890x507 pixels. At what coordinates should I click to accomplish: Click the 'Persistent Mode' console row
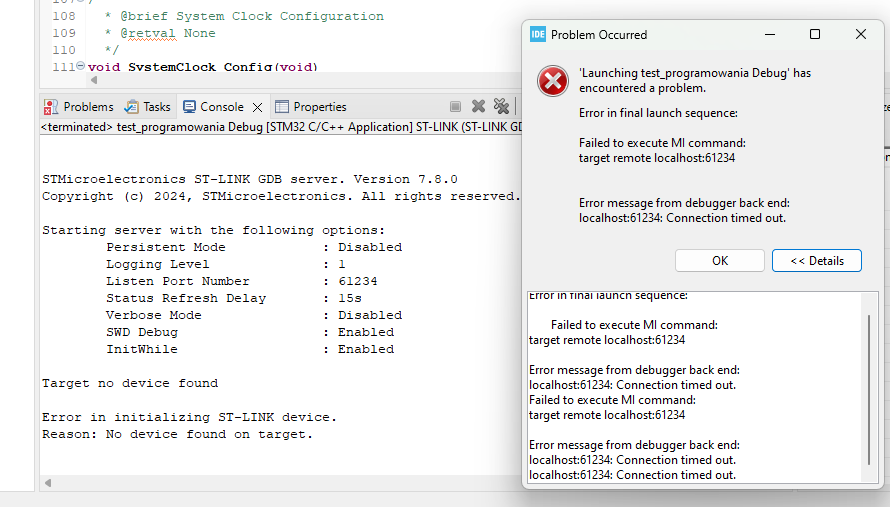click(254, 247)
